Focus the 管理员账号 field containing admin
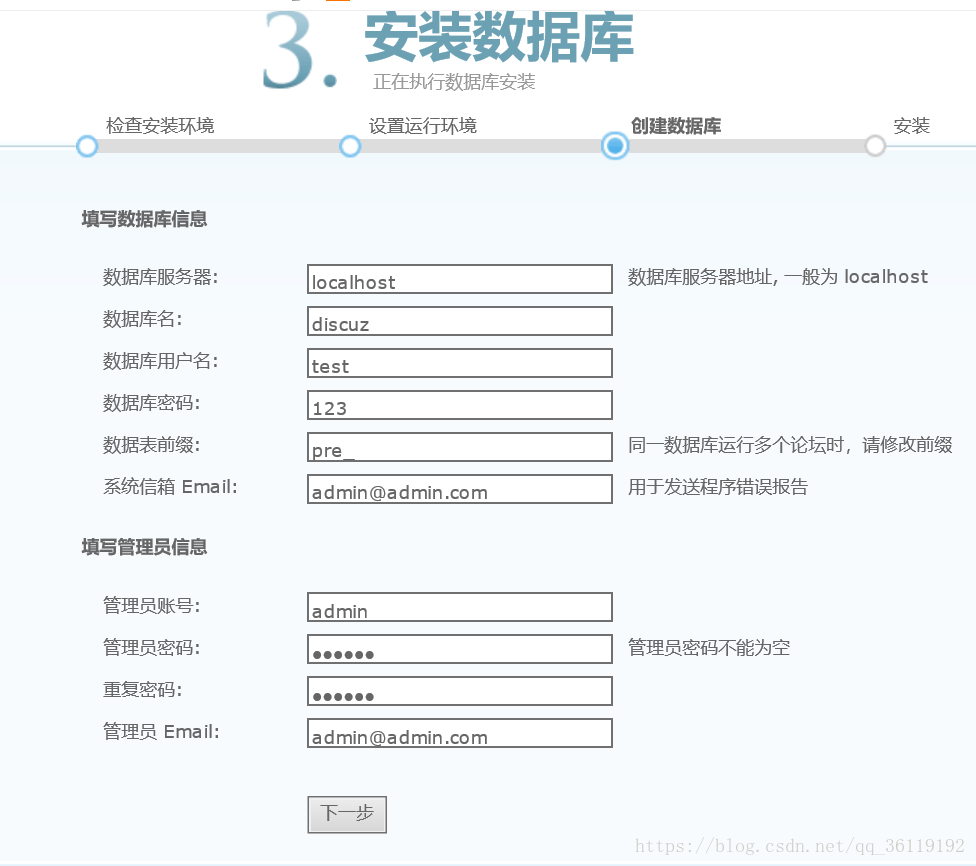The image size is (976, 866). [x=459, y=607]
